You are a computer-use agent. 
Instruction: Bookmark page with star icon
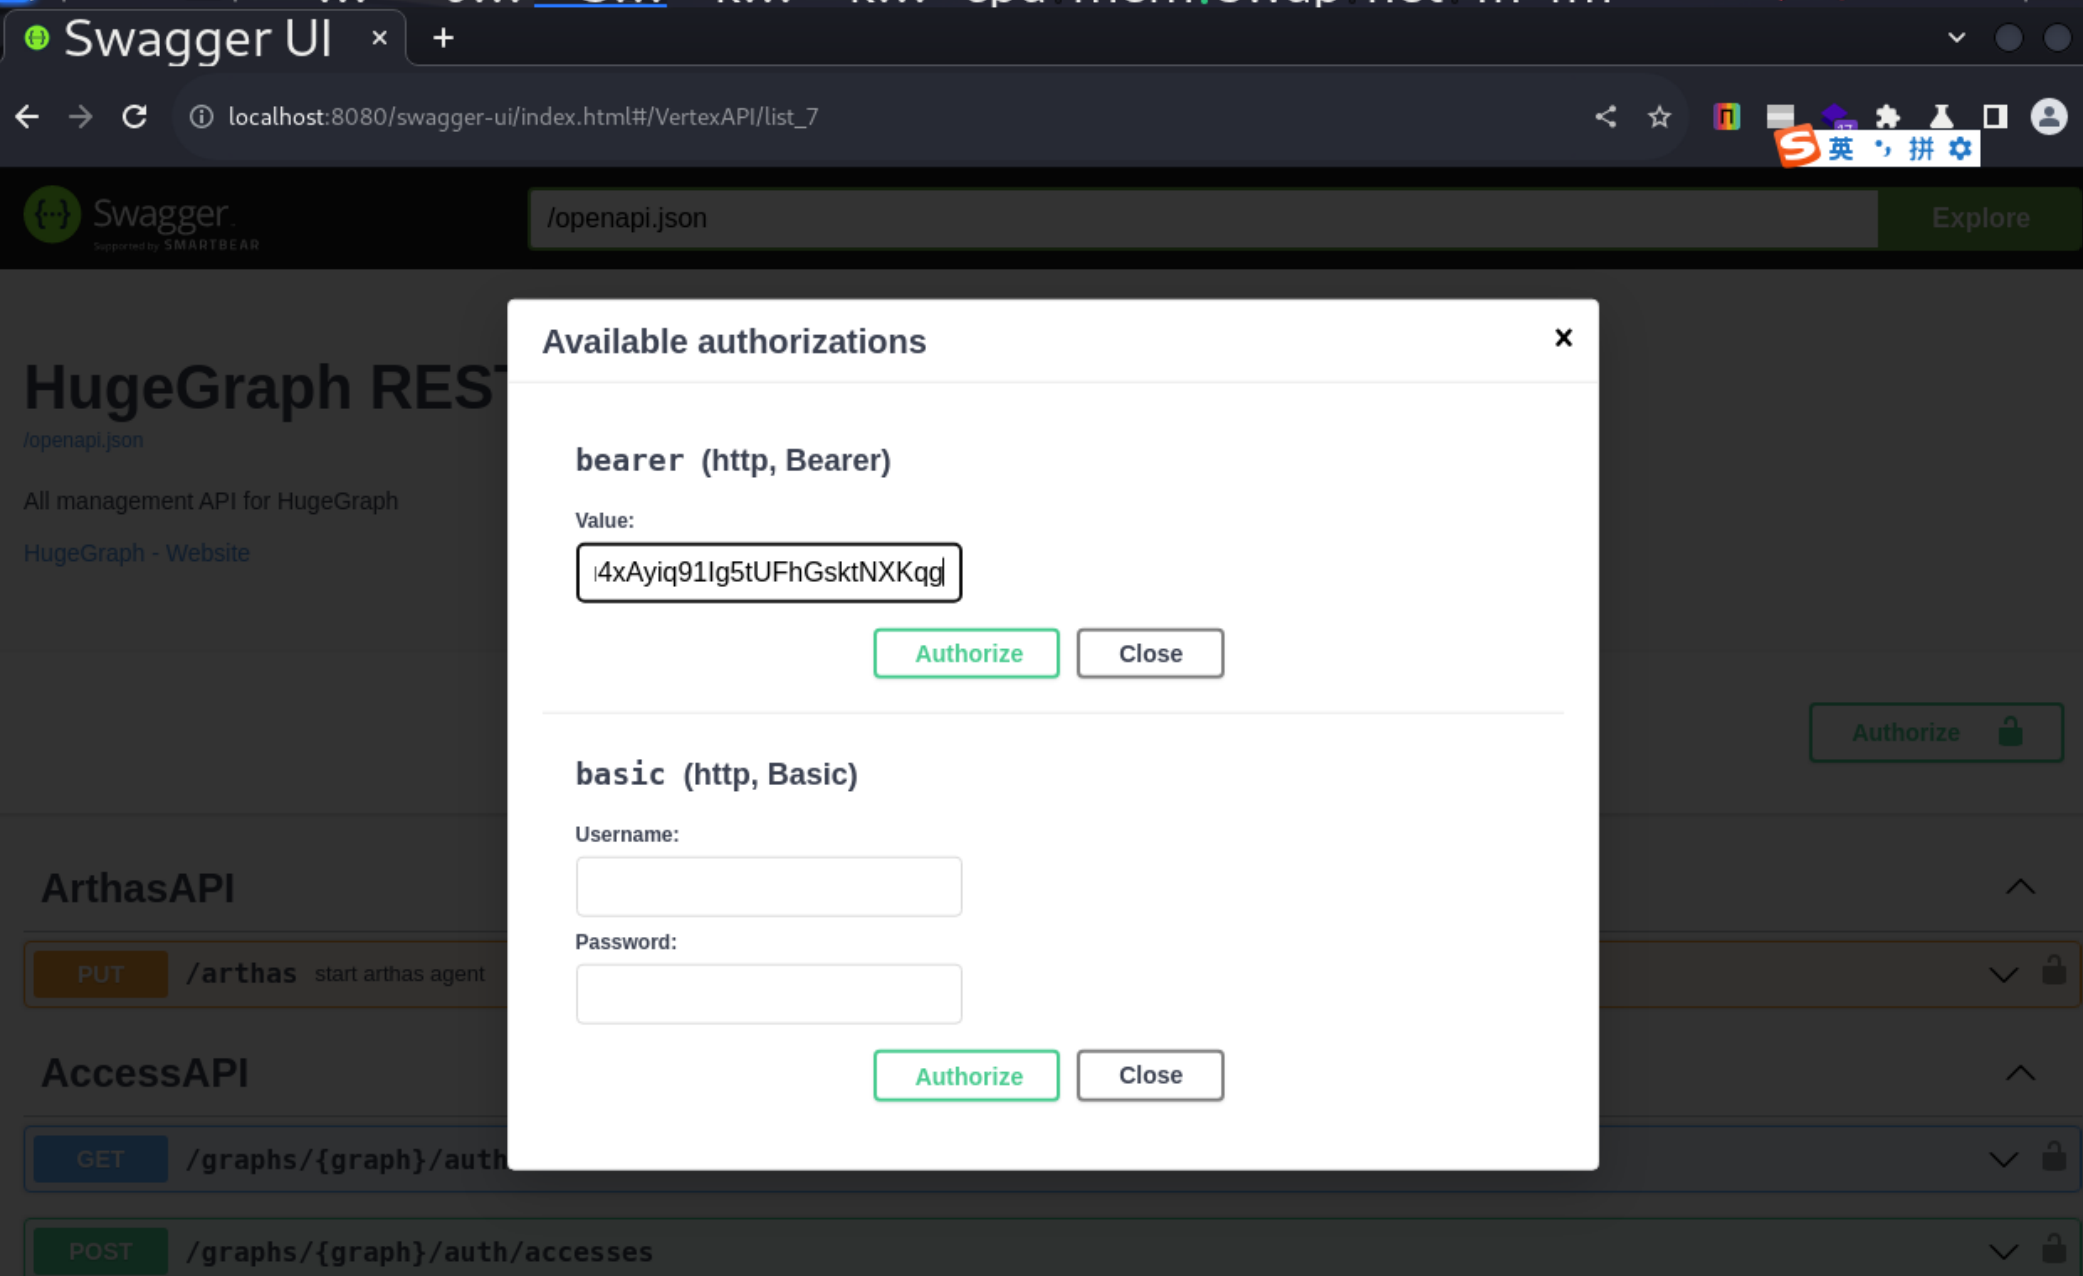click(1659, 117)
